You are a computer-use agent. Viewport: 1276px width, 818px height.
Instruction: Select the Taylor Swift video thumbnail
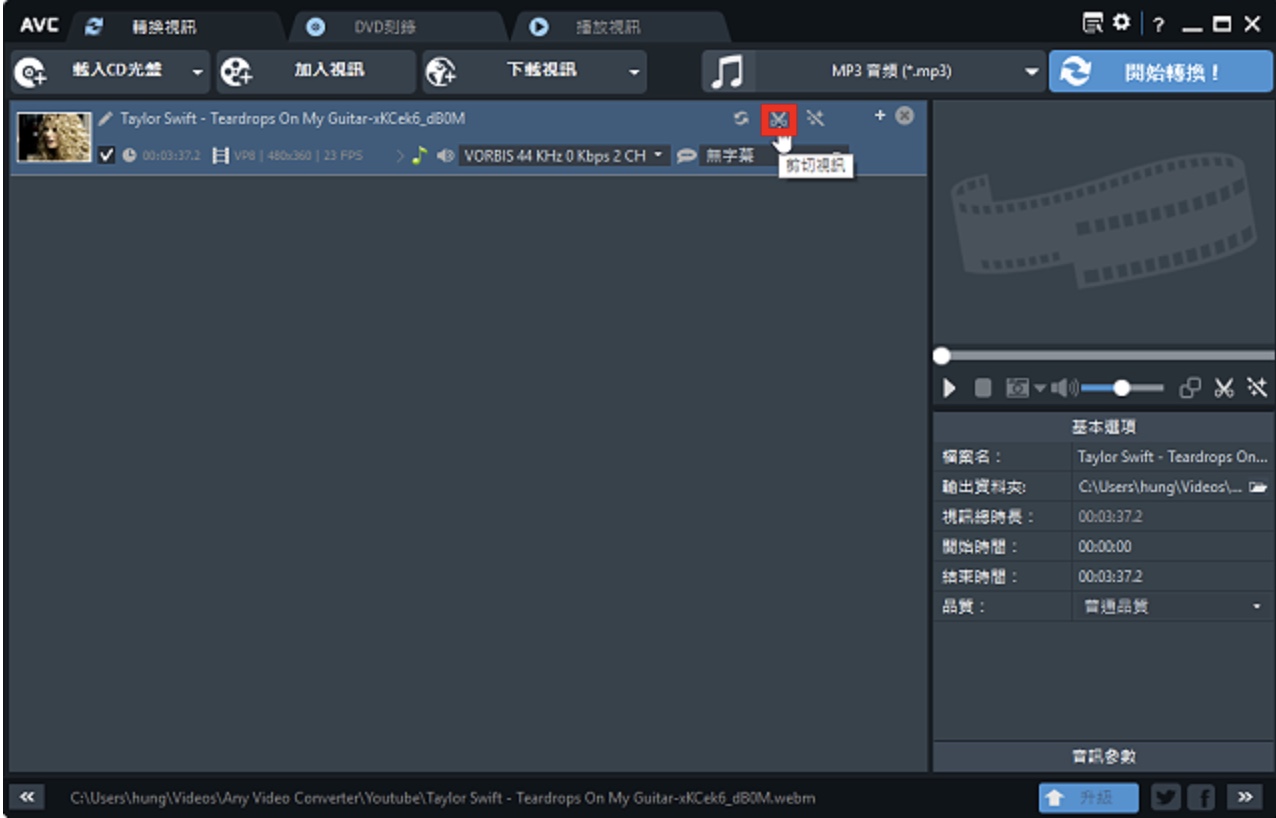54,138
